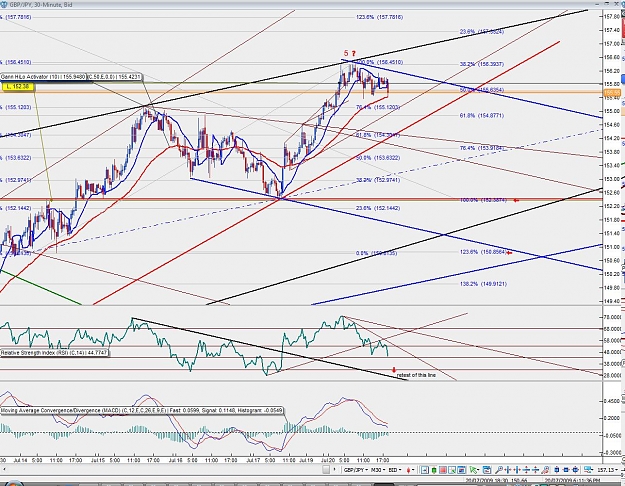Click the 123.6% (157.7816) Fibonacci label
Viewport: 625px width, 486px height.
click(x=379, y=17)
